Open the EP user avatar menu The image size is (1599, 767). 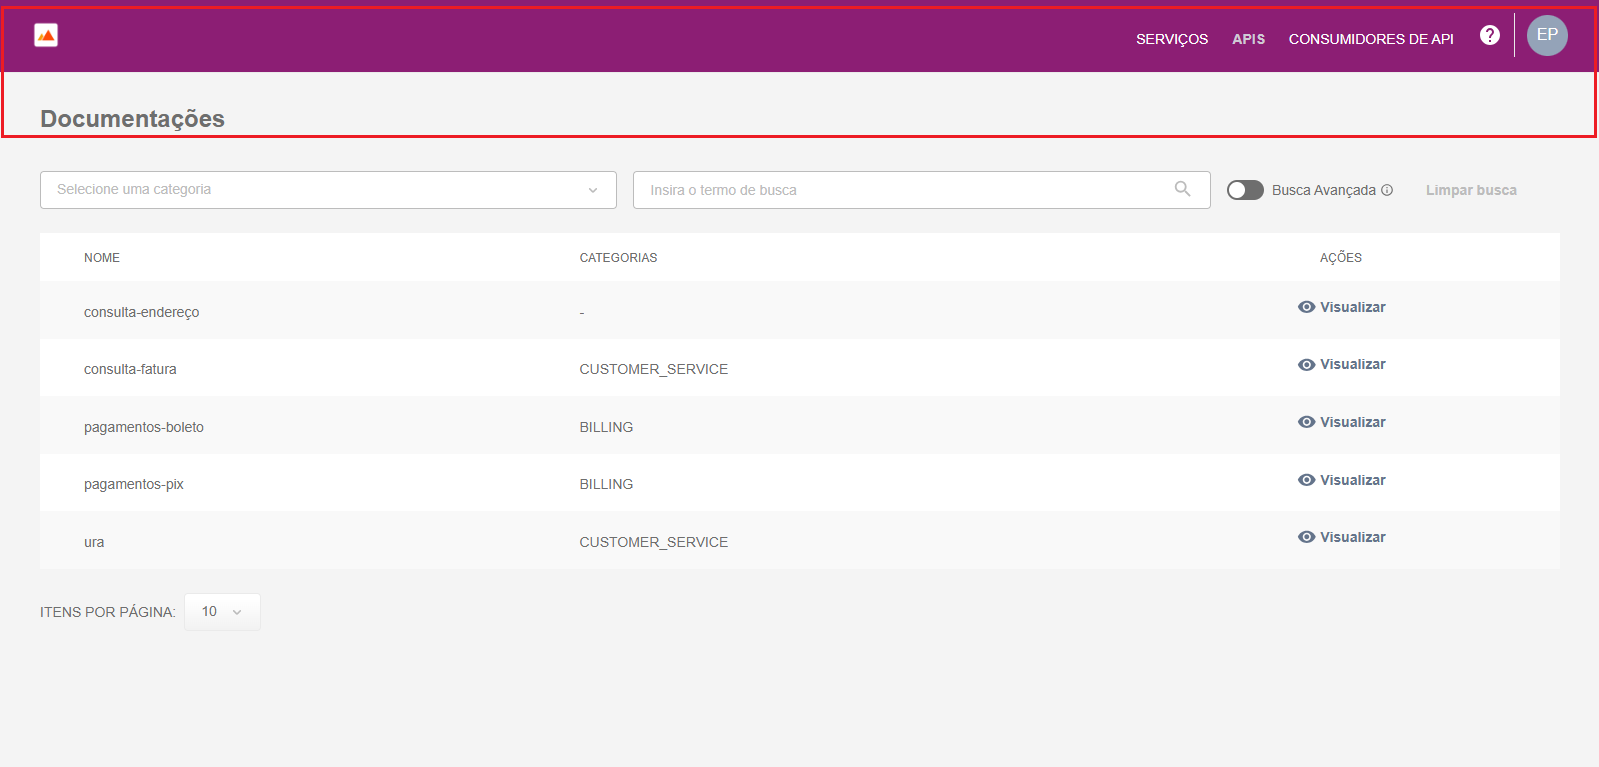click(1546, 36)
